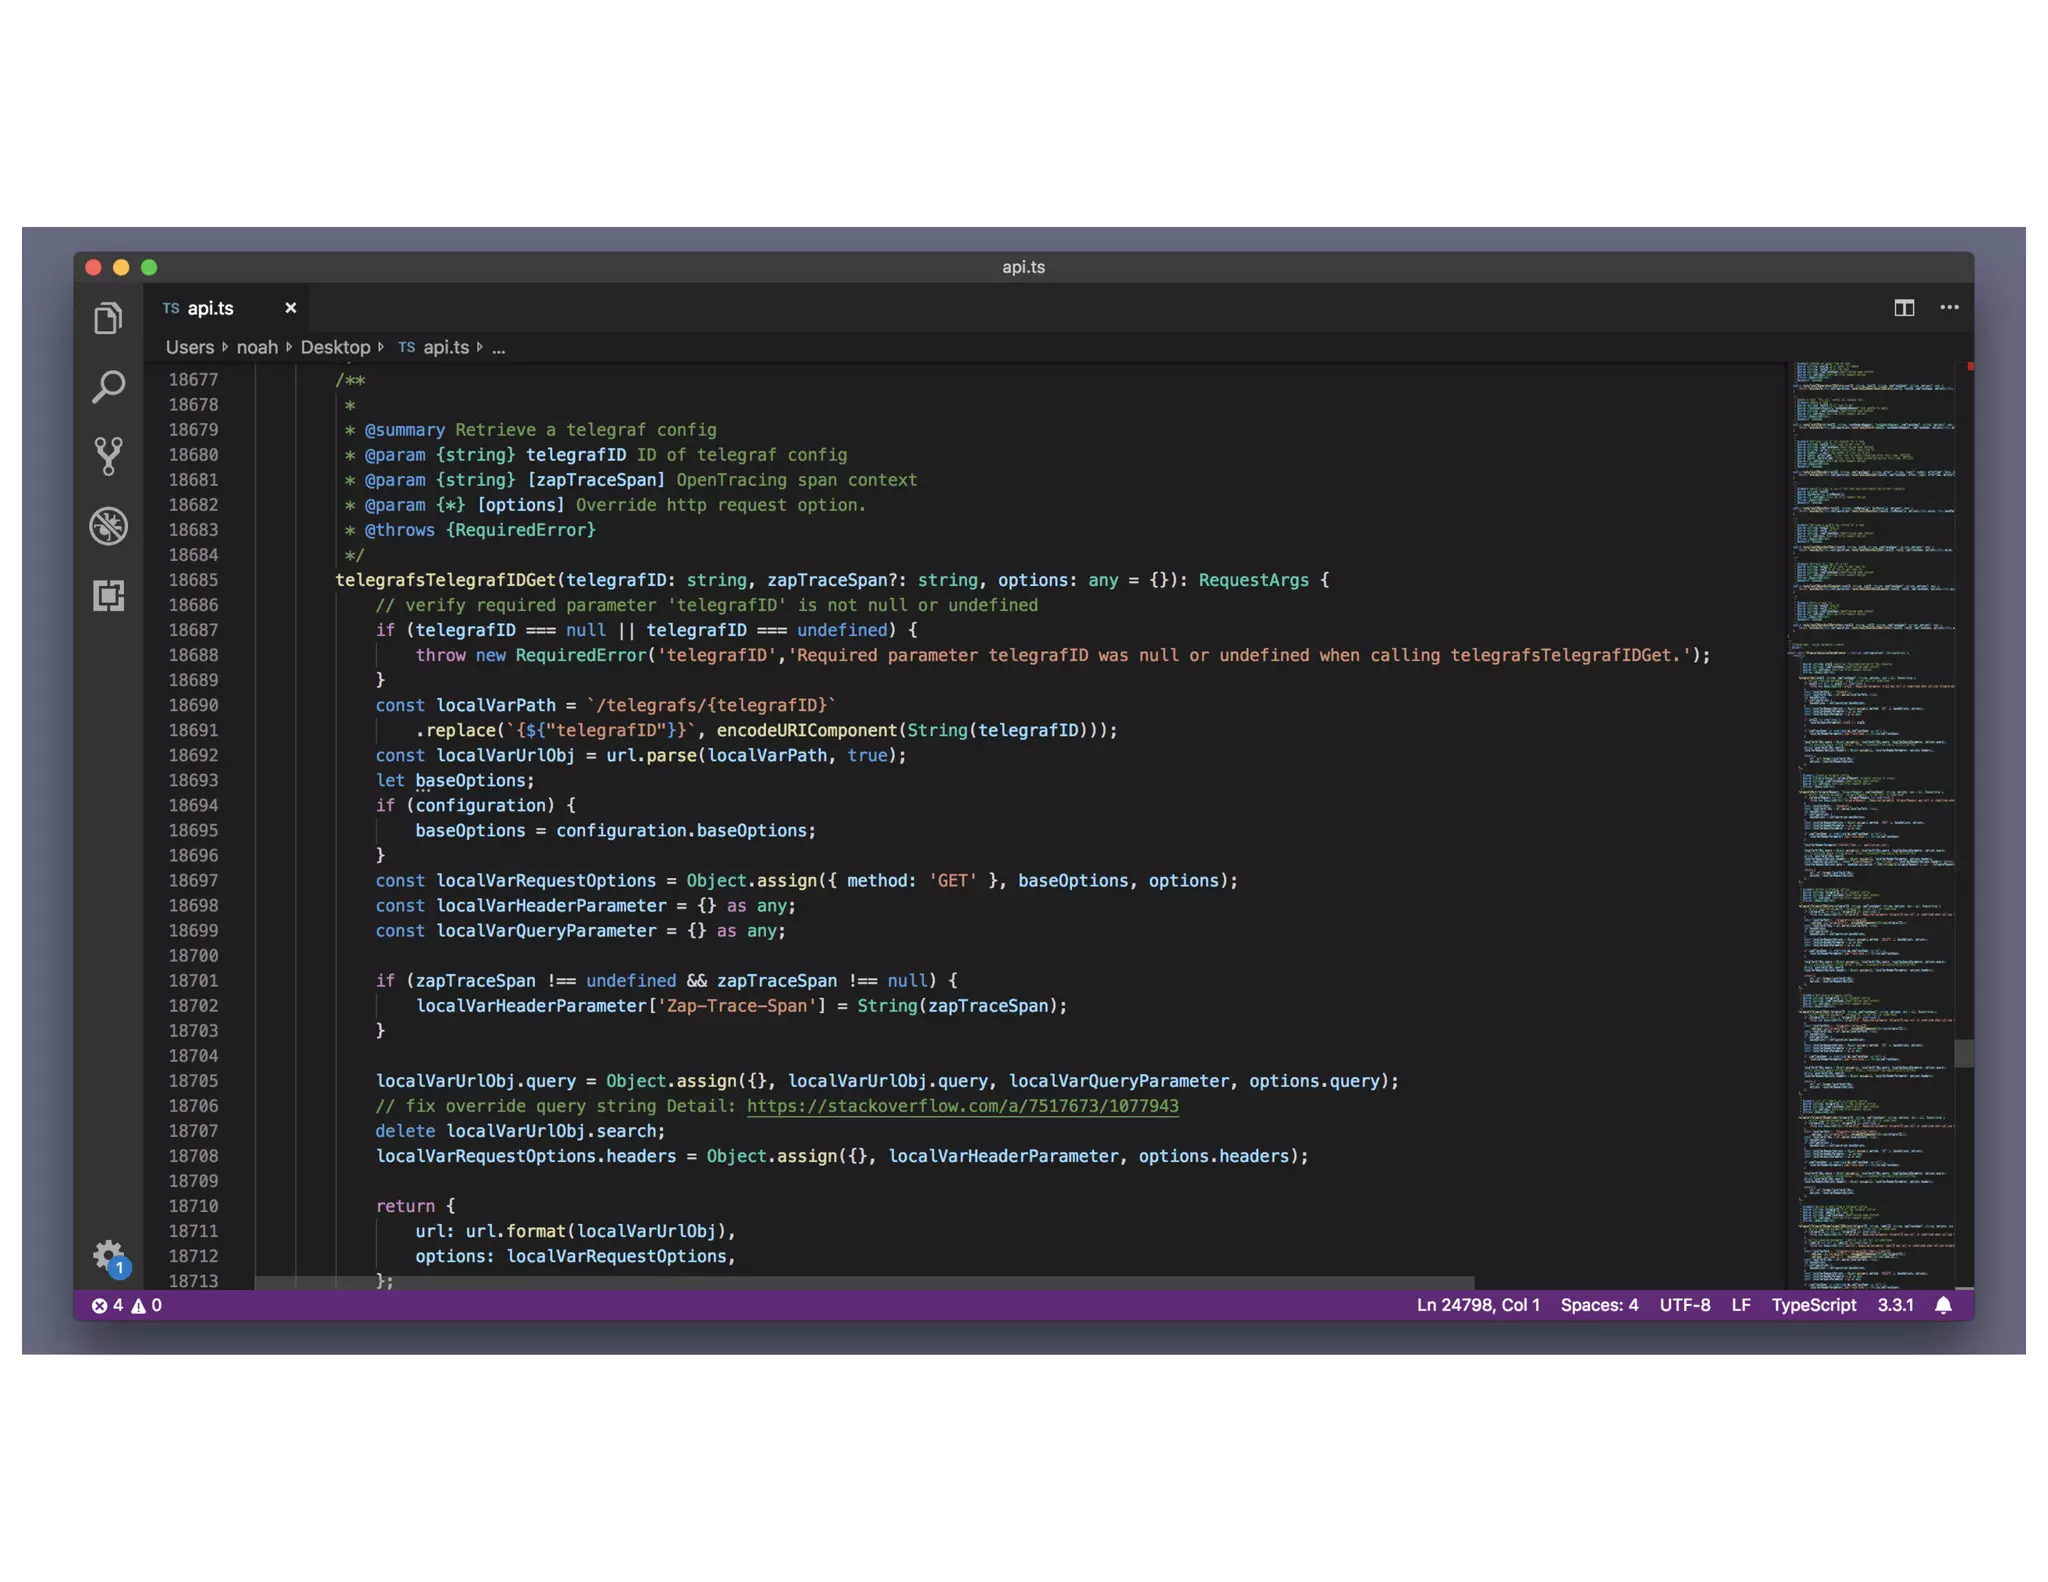Viewport: 2048px width, 1582px height.
Task: Split the editor to the right
Action: tap(1903, 308)
